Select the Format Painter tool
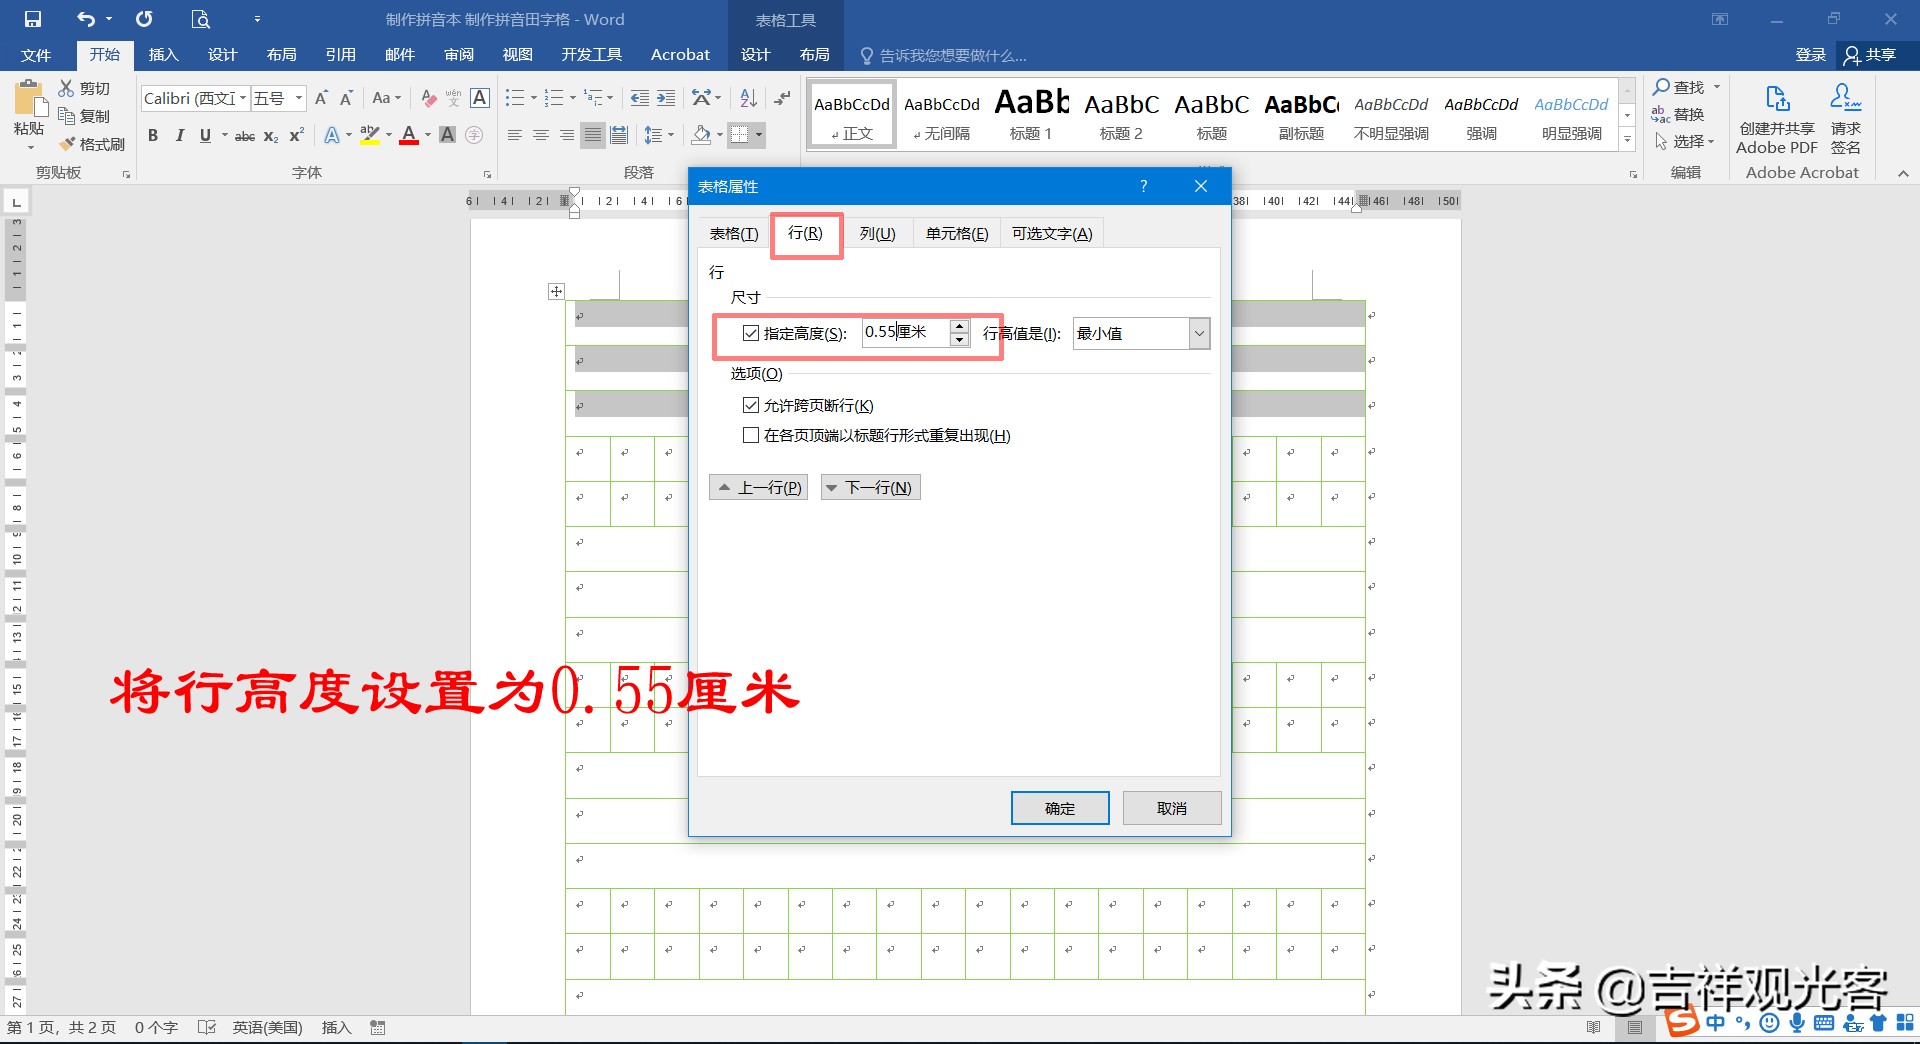 [91, 143]
